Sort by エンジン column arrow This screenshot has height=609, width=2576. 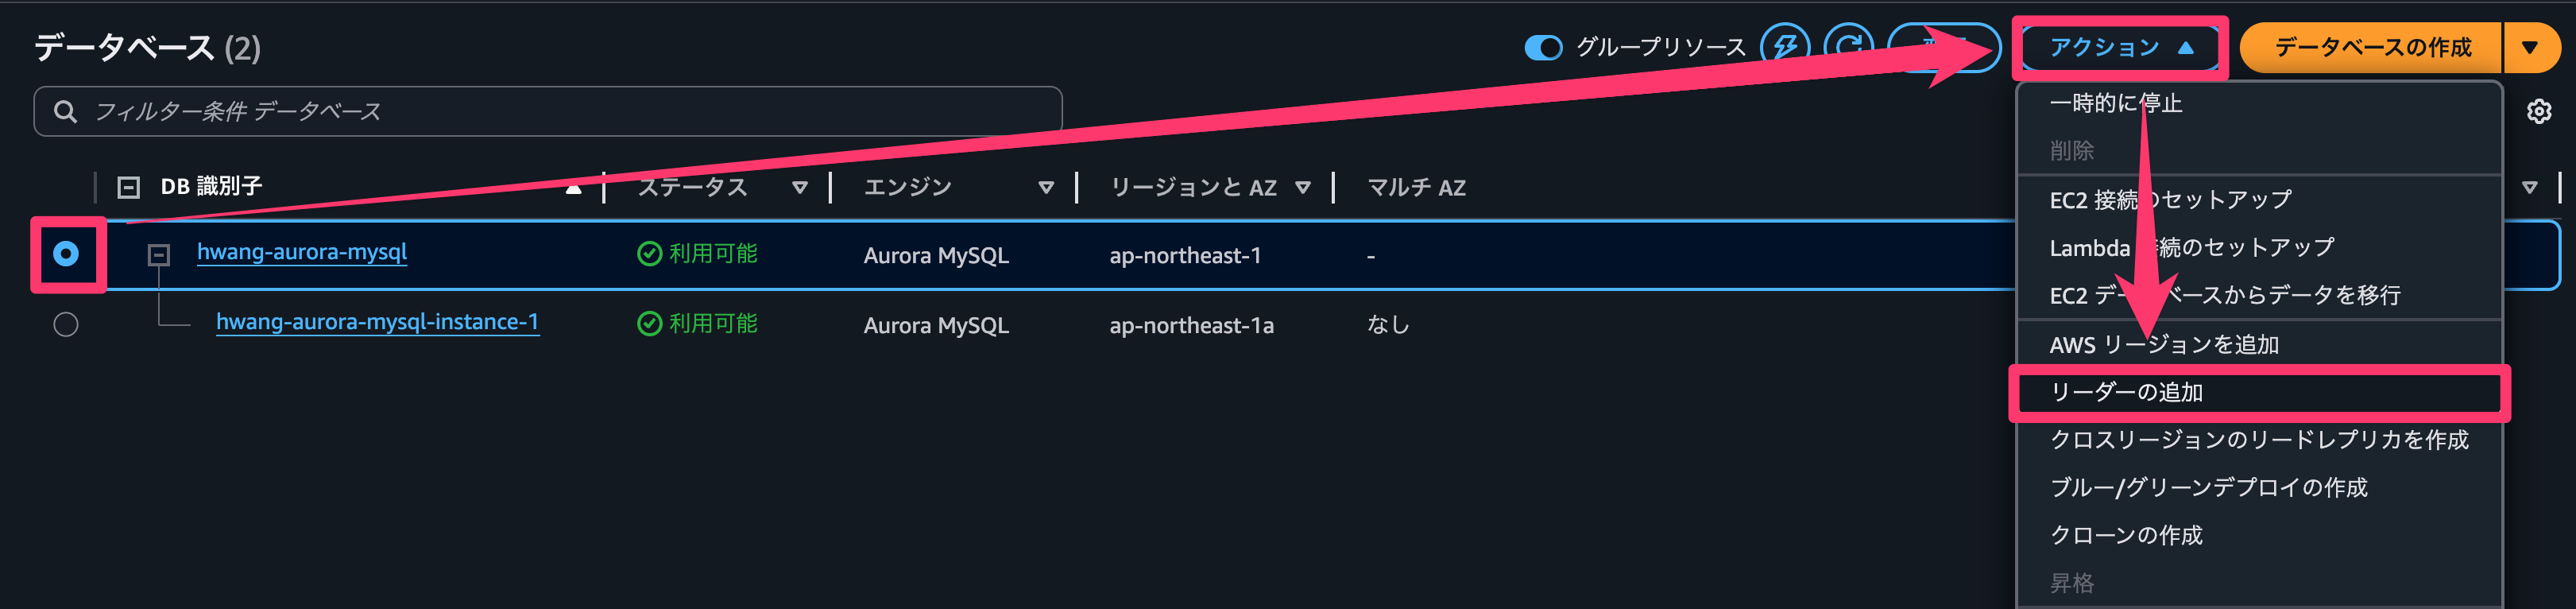coord(1045,187)
